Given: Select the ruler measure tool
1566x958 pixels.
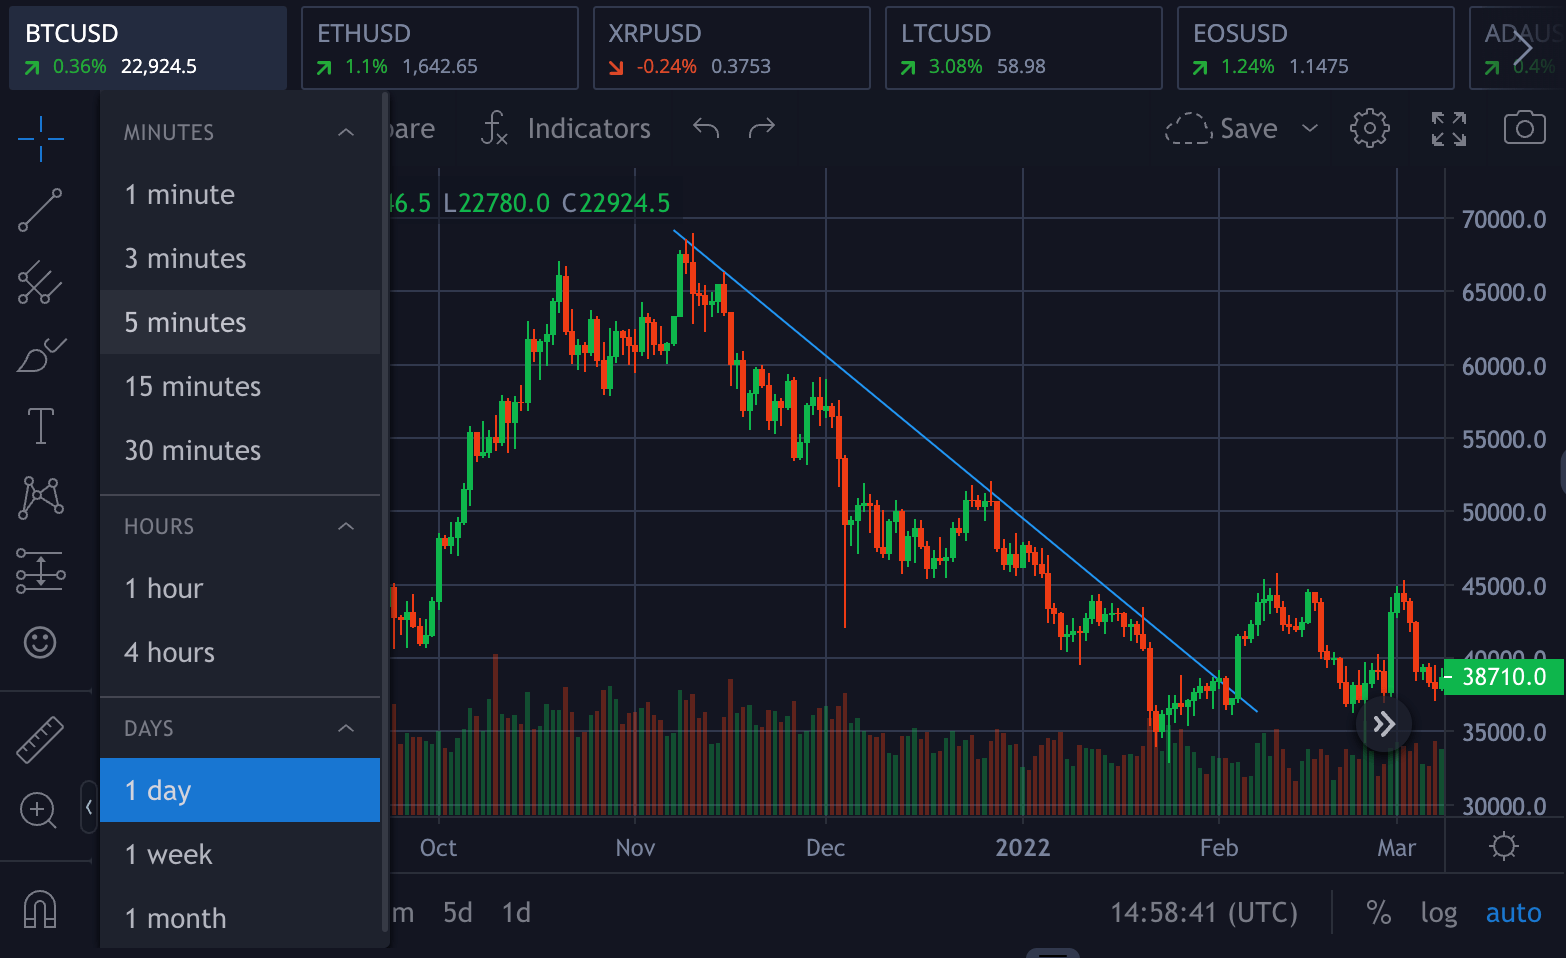Looking at the screenshot, I should 40,740.
